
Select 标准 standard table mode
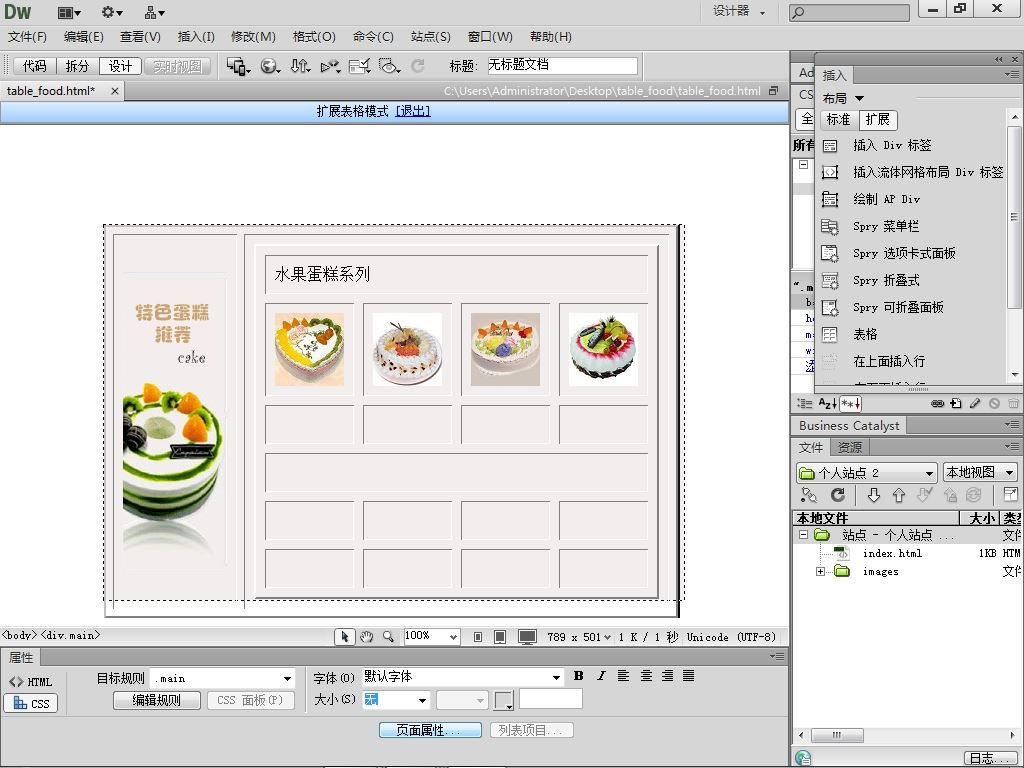[x=839, y=120]
